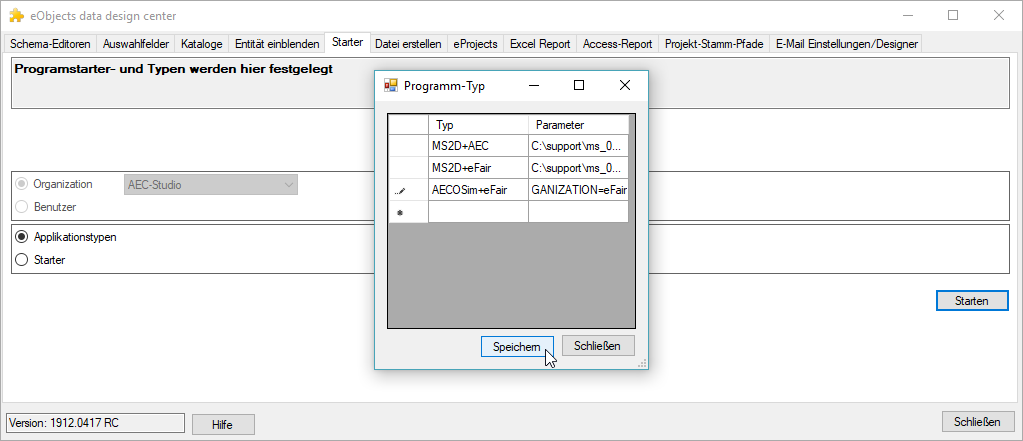The image size is (1023, 441).
Task: Click the pencil edit marker on AECOSim+eFair row
Action: (401, 191)
